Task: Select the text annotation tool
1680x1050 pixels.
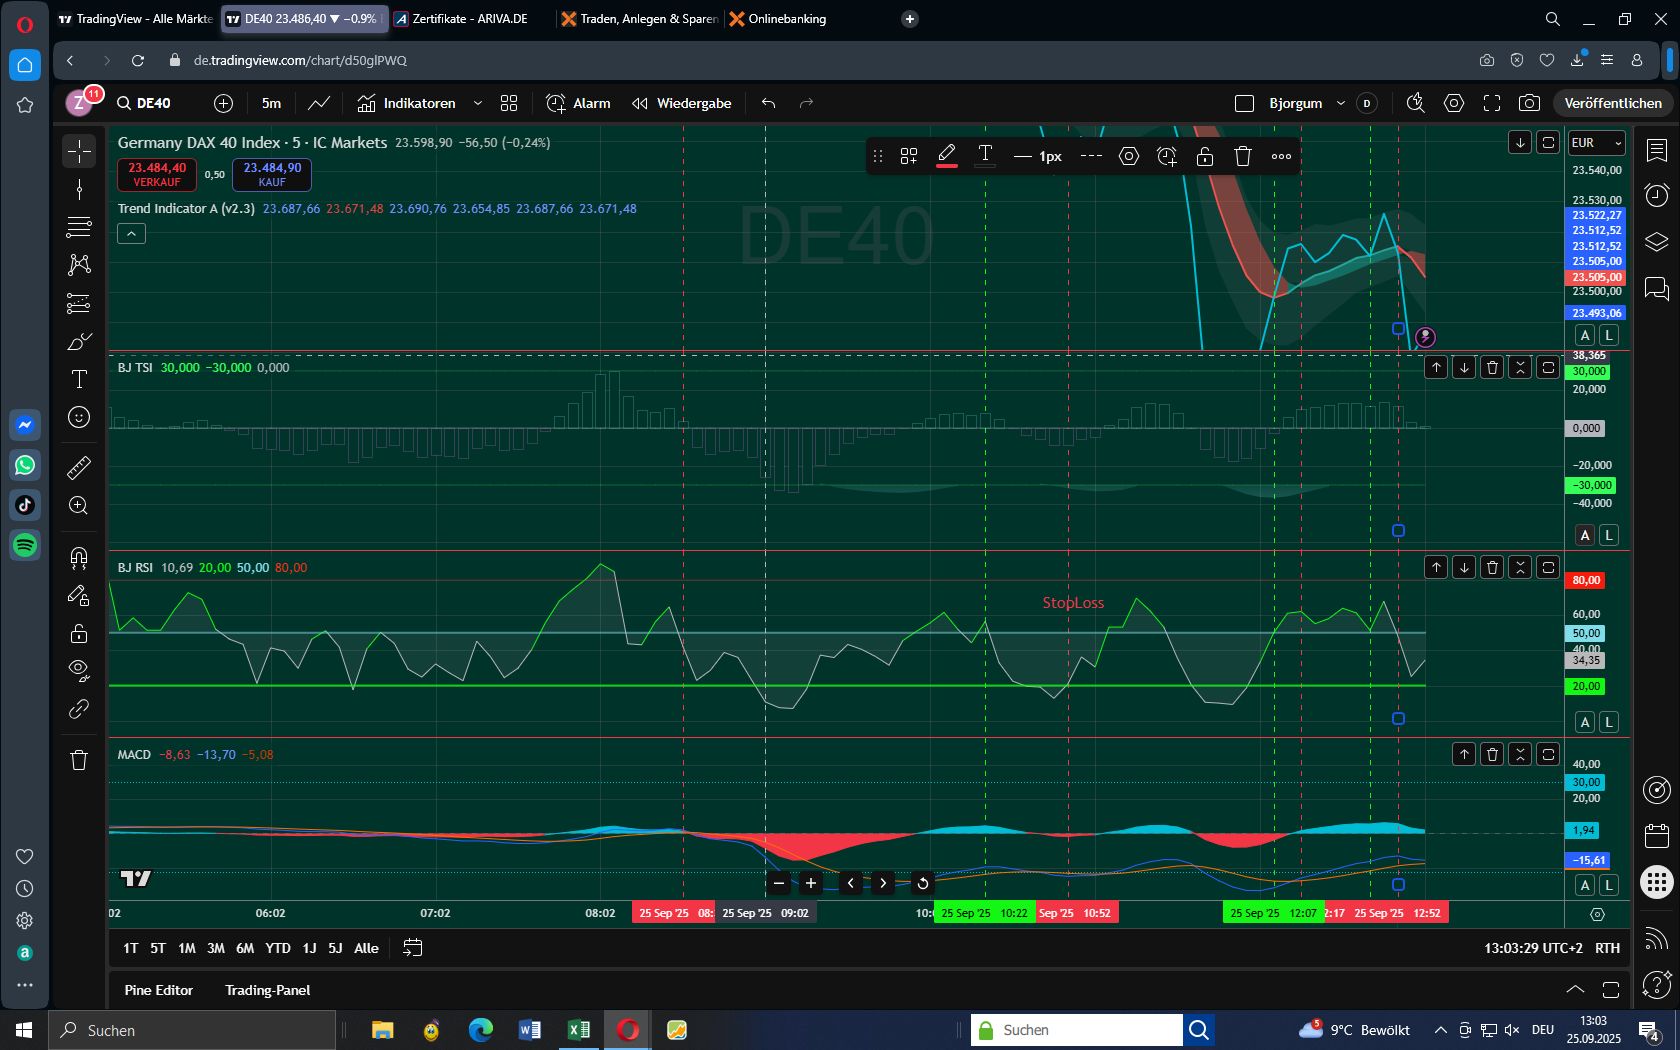Action: [x=78, y=379]
